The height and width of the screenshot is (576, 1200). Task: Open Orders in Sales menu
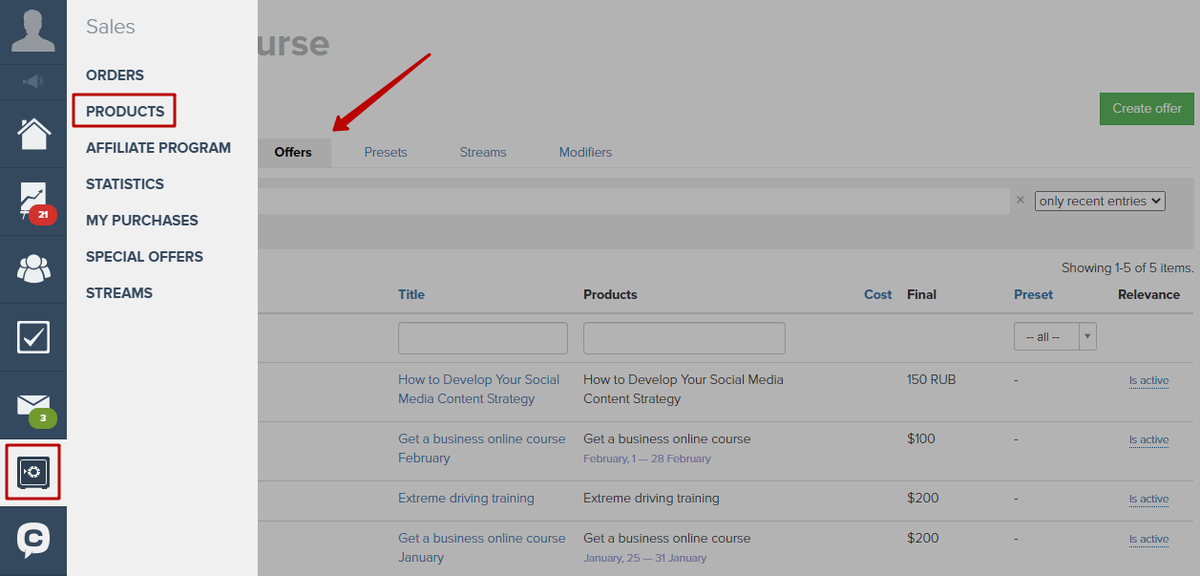115,75
